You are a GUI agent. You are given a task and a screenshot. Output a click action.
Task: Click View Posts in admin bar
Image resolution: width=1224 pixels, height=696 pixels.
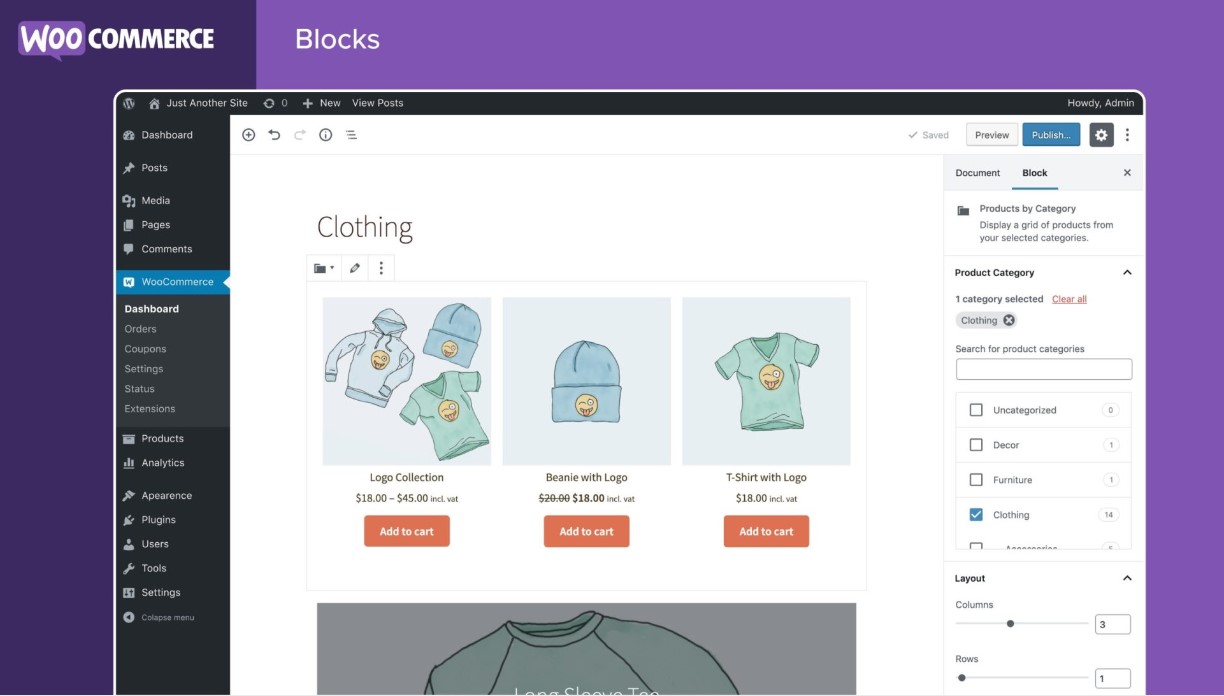[x=378, y=103]
